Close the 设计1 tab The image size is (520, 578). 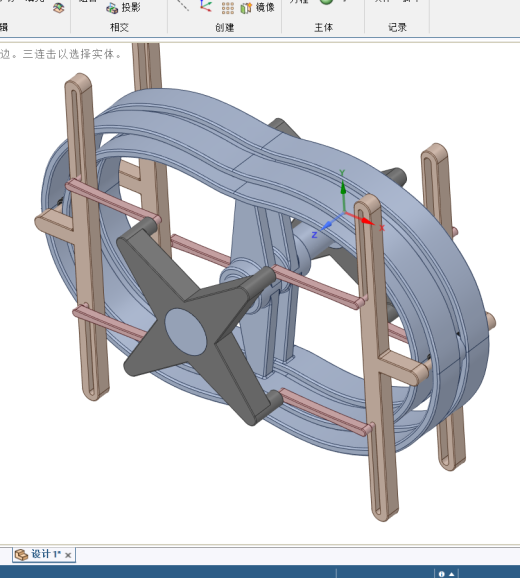tap(68, 555)
